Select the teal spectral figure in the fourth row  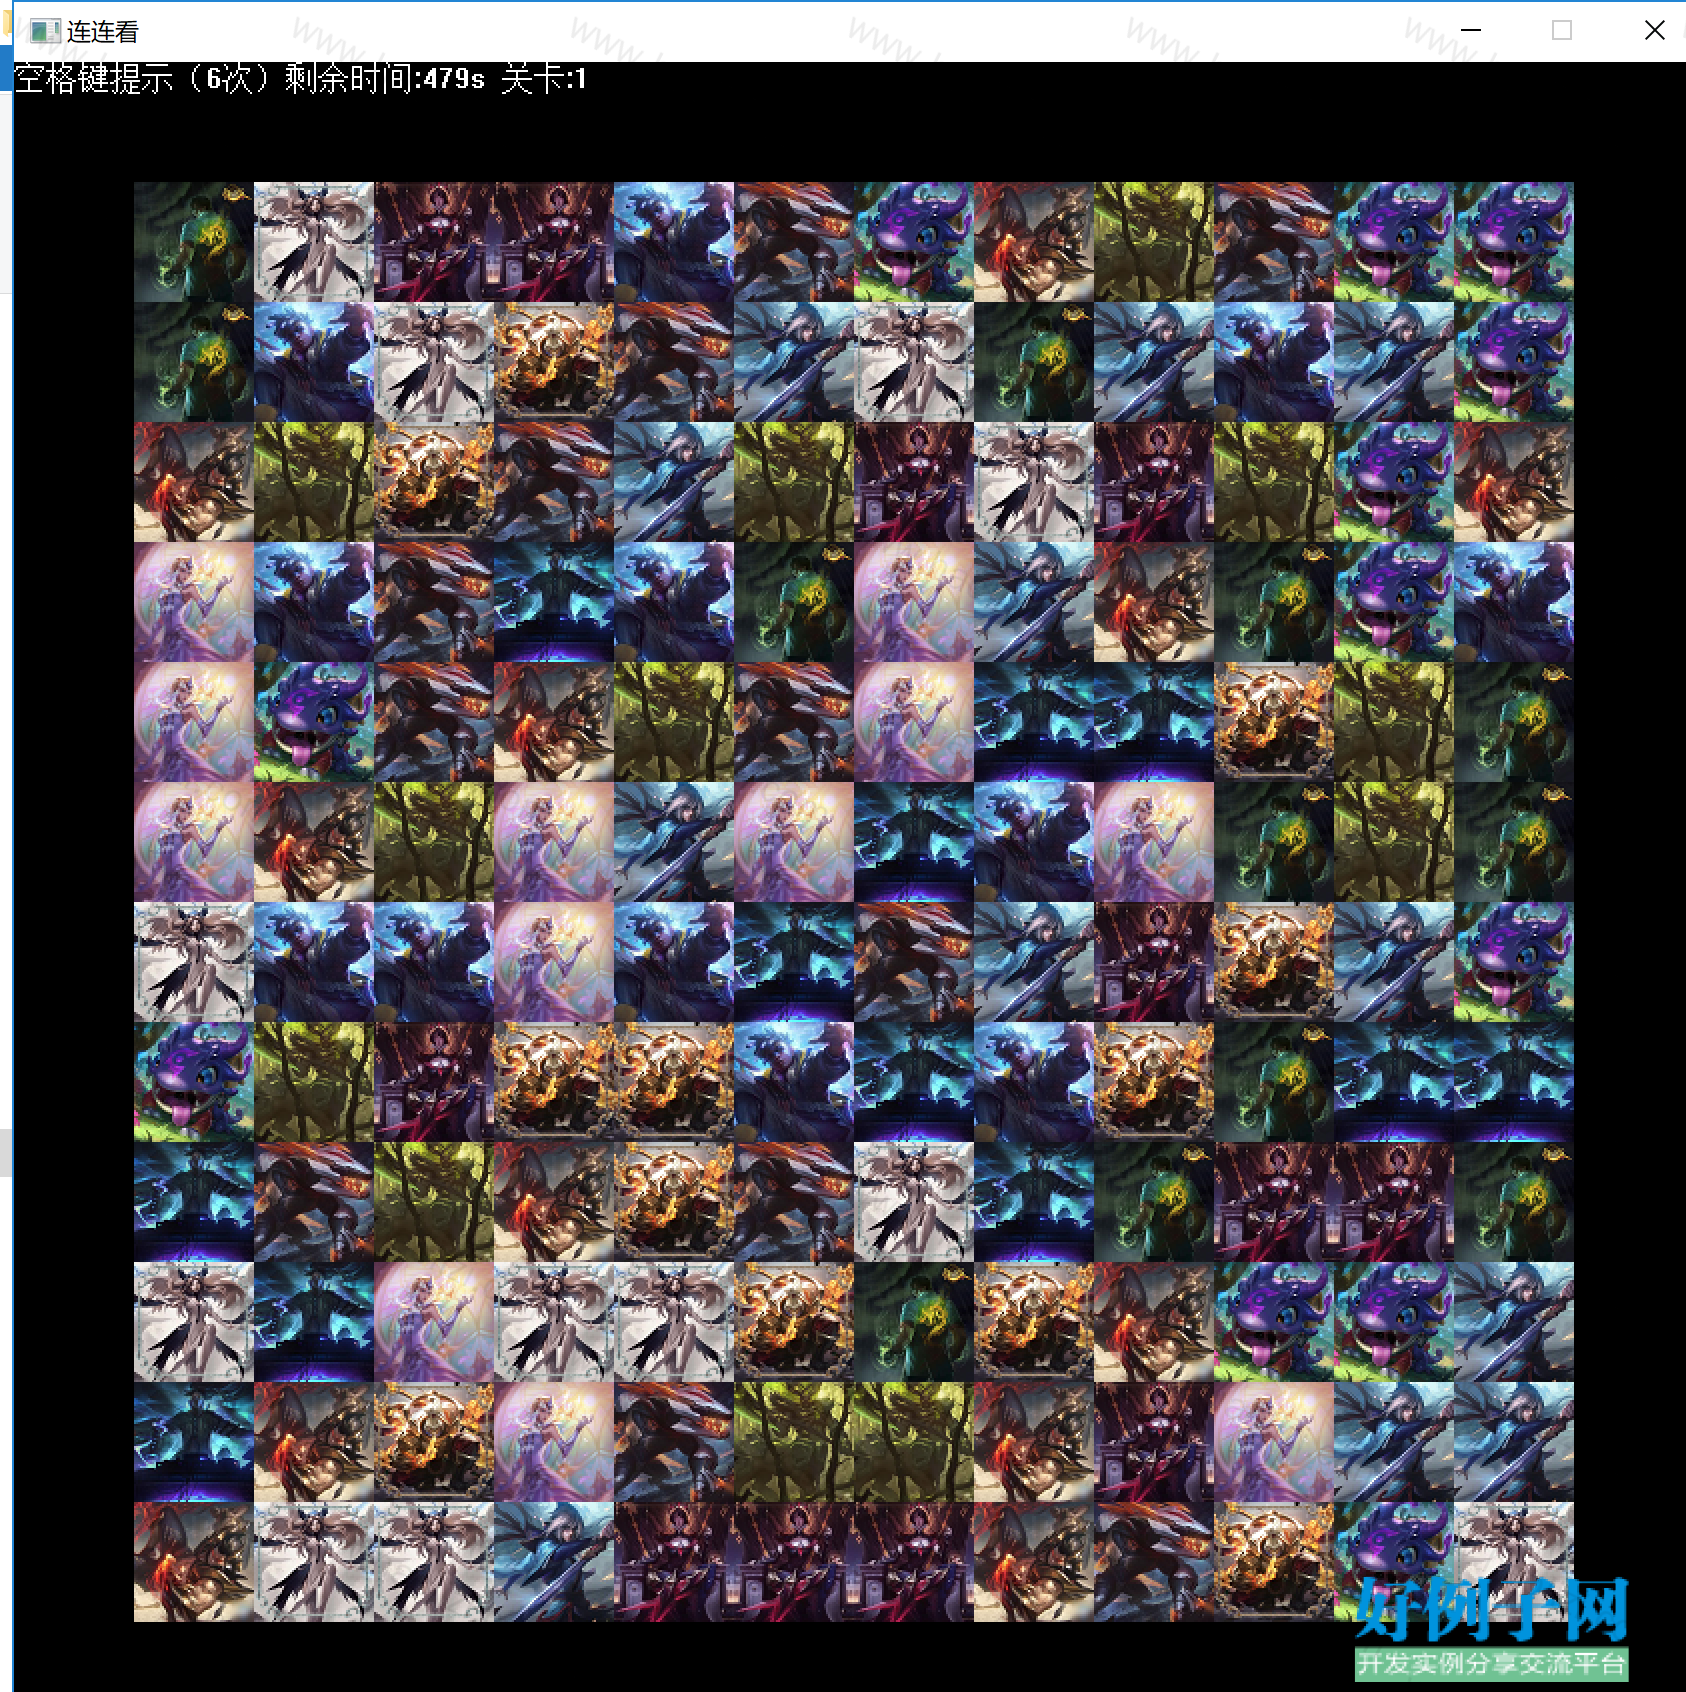click(x=554, y=602)
